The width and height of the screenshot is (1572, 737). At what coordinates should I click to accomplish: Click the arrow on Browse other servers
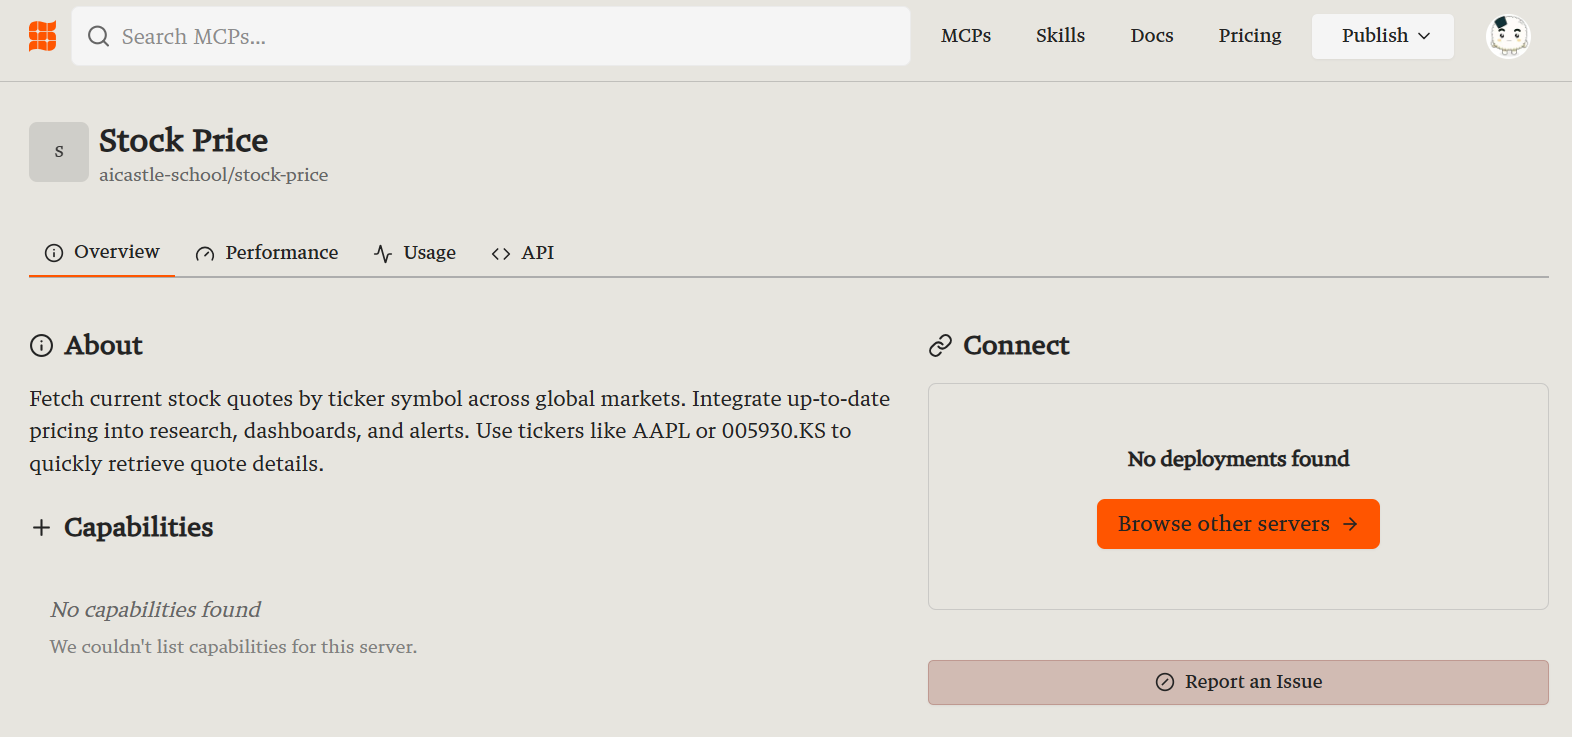tap(1350, 524)
